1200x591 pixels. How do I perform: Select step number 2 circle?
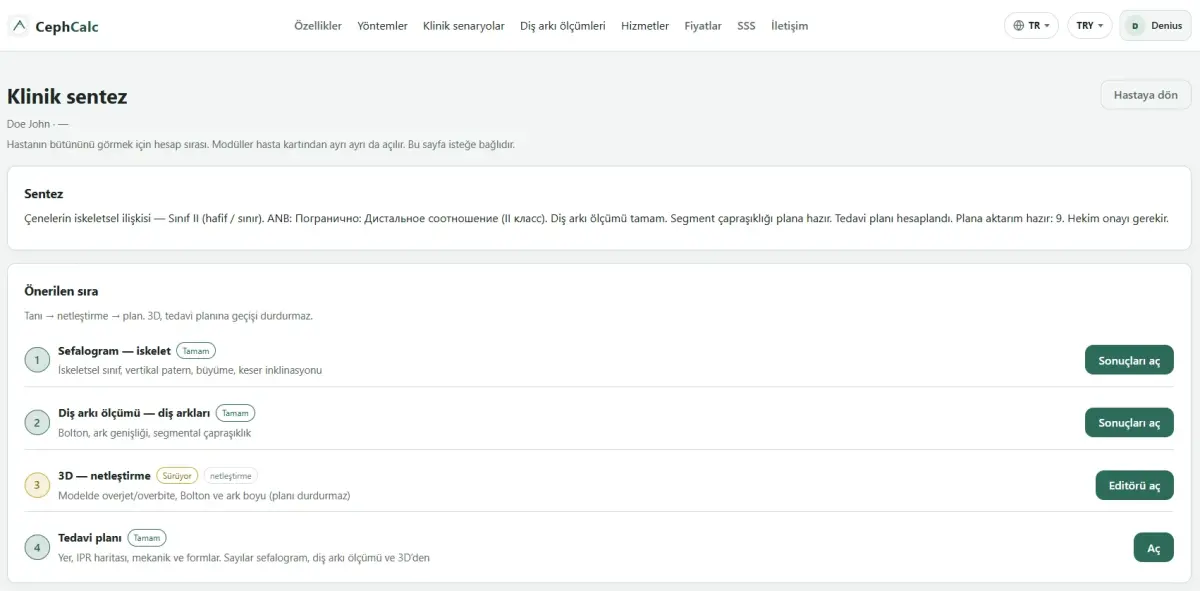click(37, 423)
